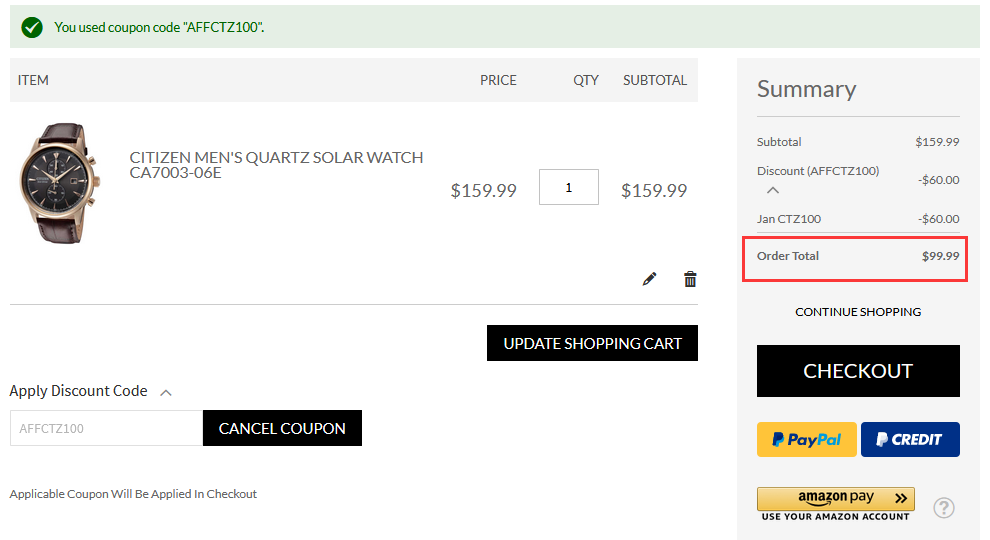The height and width of the screenshot is (540, 990).
Task: Focus the quantity input field
Action: [x=569, y=187]
